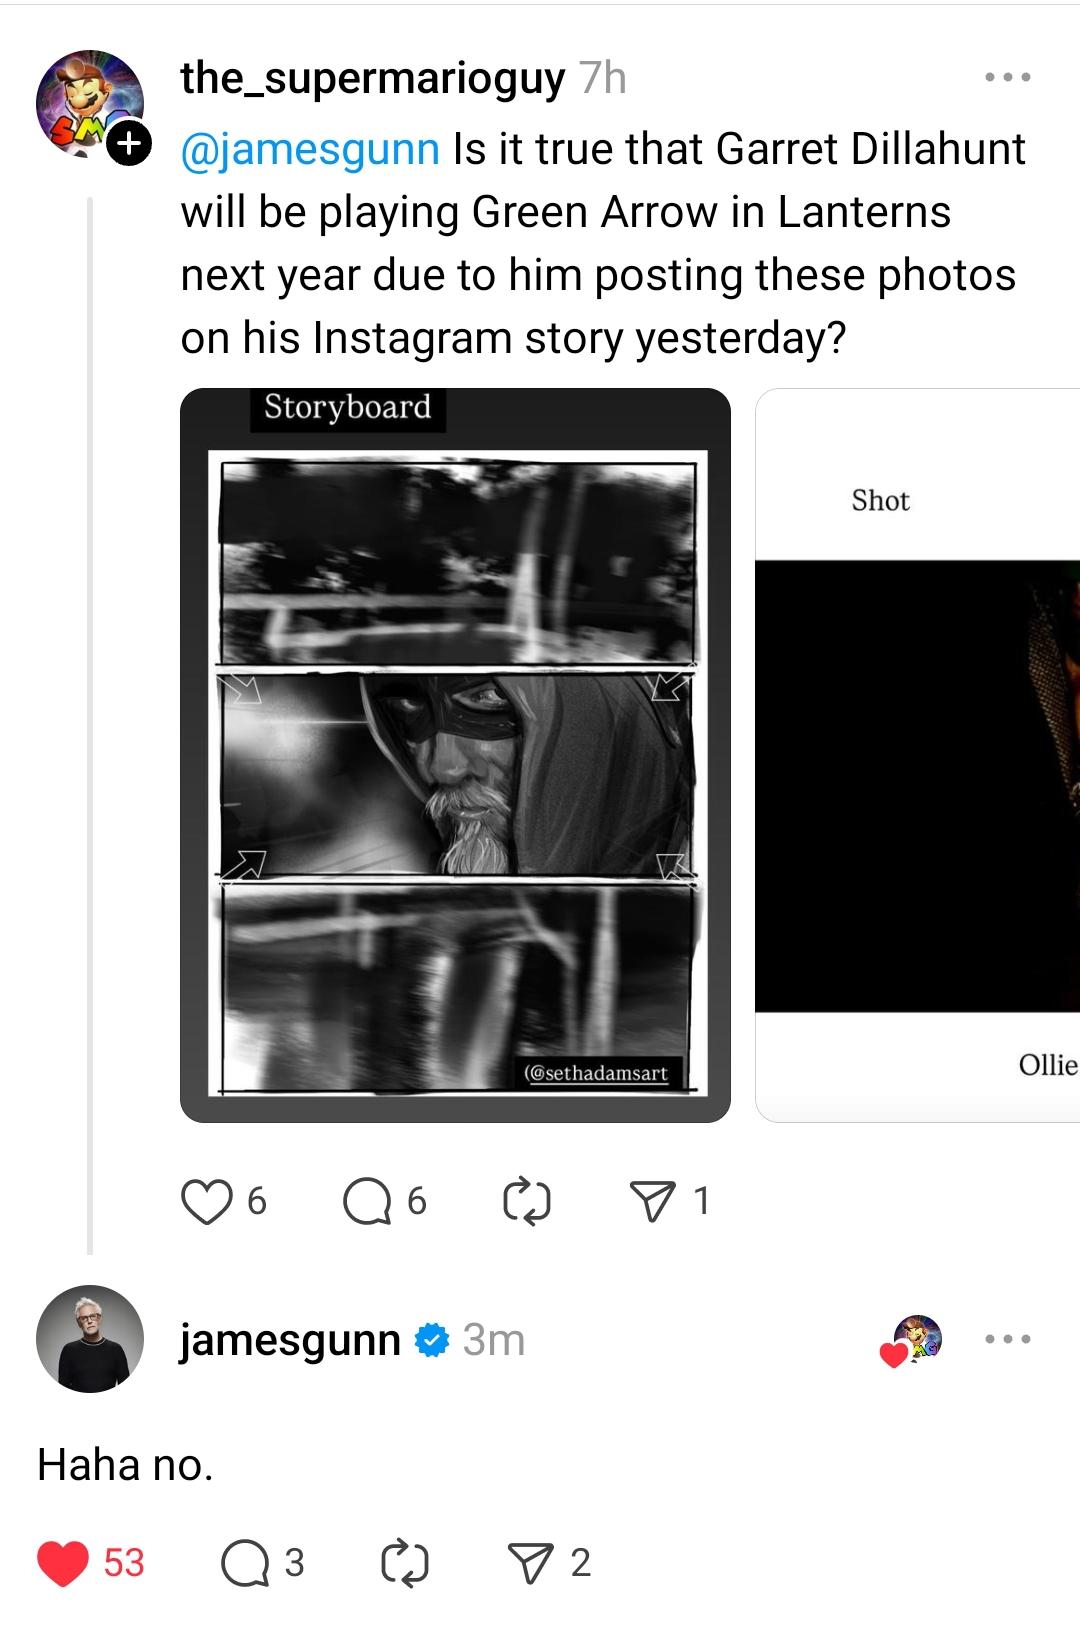The width and height of the screenshot is (1080, 1626).
Task: Share the_supermarioguy's post via send icon
Action: point(653,1201)
